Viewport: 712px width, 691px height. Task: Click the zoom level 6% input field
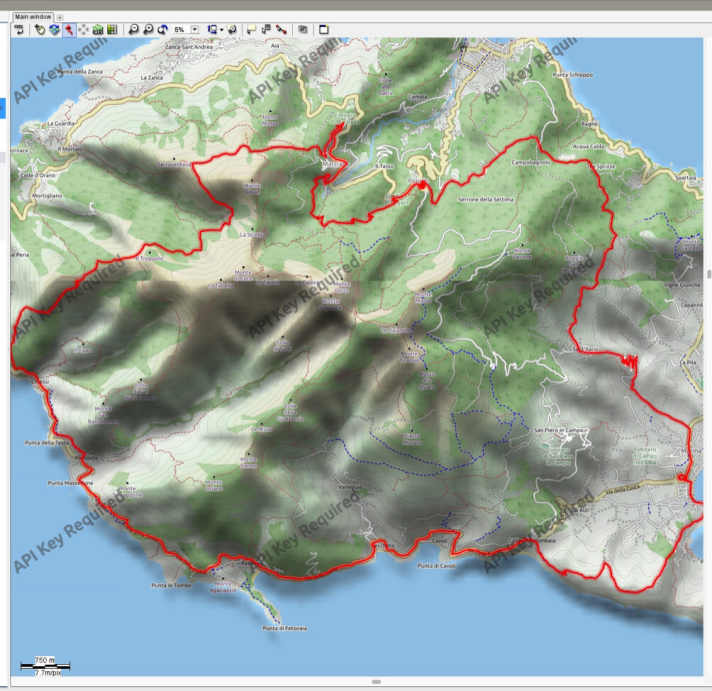pyautogui.click(x=179, y=30)
